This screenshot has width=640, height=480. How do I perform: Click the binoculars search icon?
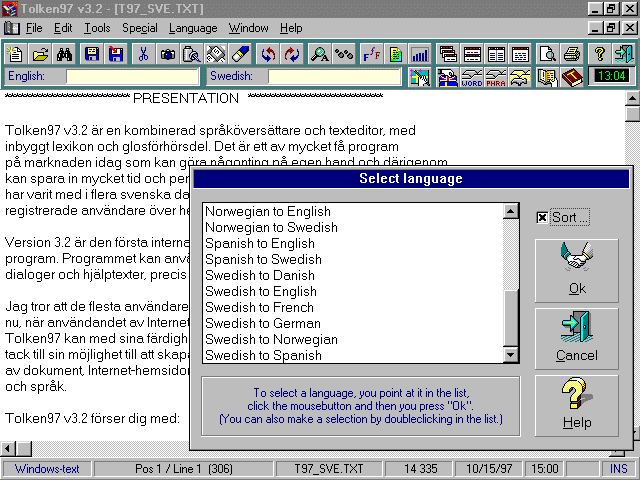(62, 53)
